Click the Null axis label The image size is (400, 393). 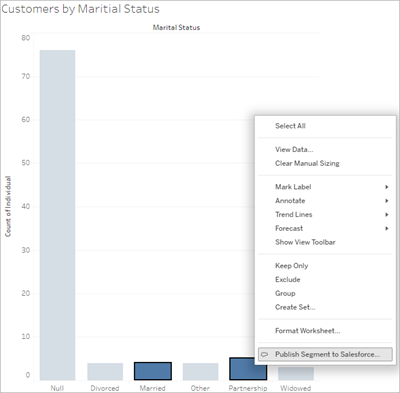click(x=57, y=388)
